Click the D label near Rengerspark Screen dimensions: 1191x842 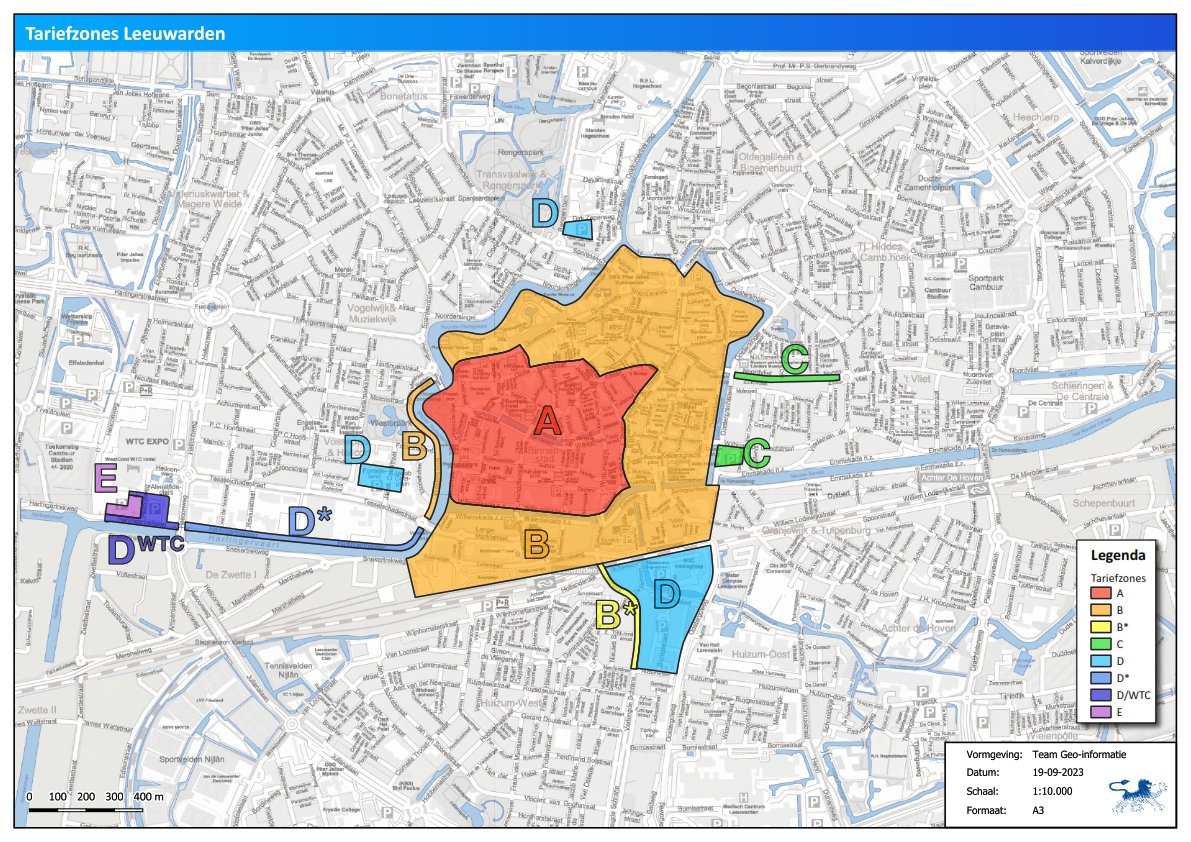[544, 213]
